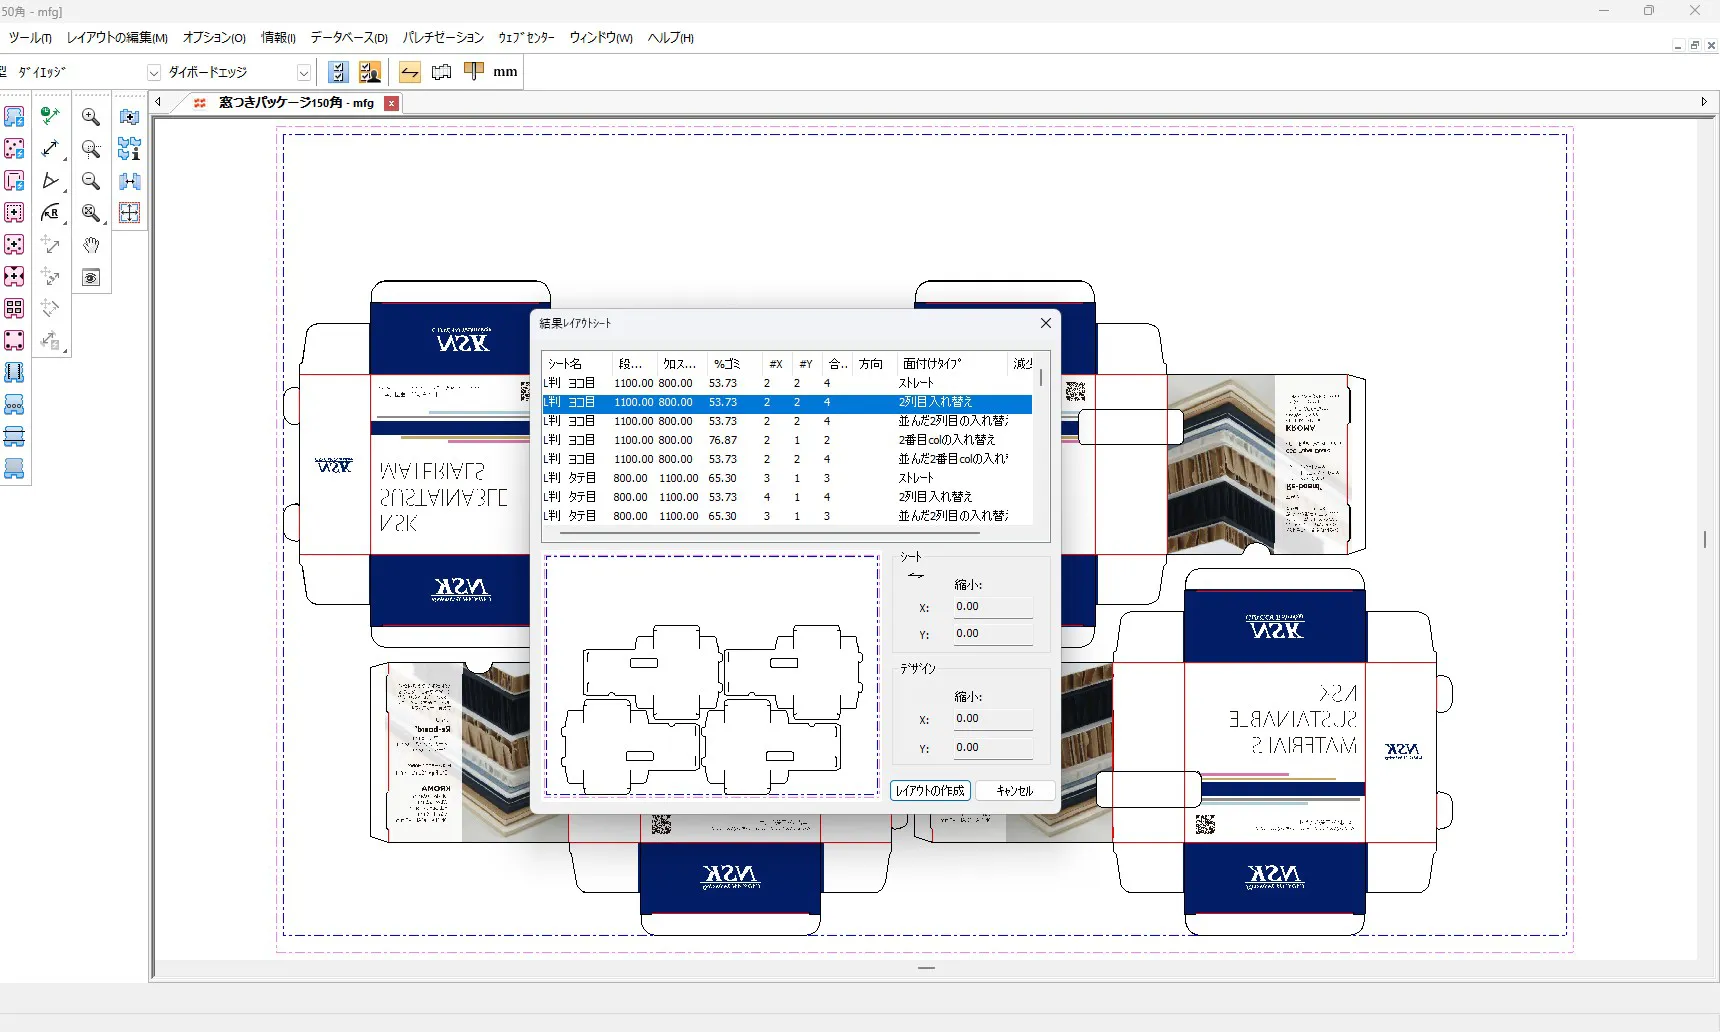Toggle the eye view mode icon
This screenshot has height=1032, width=1720.
coord(91,277)
